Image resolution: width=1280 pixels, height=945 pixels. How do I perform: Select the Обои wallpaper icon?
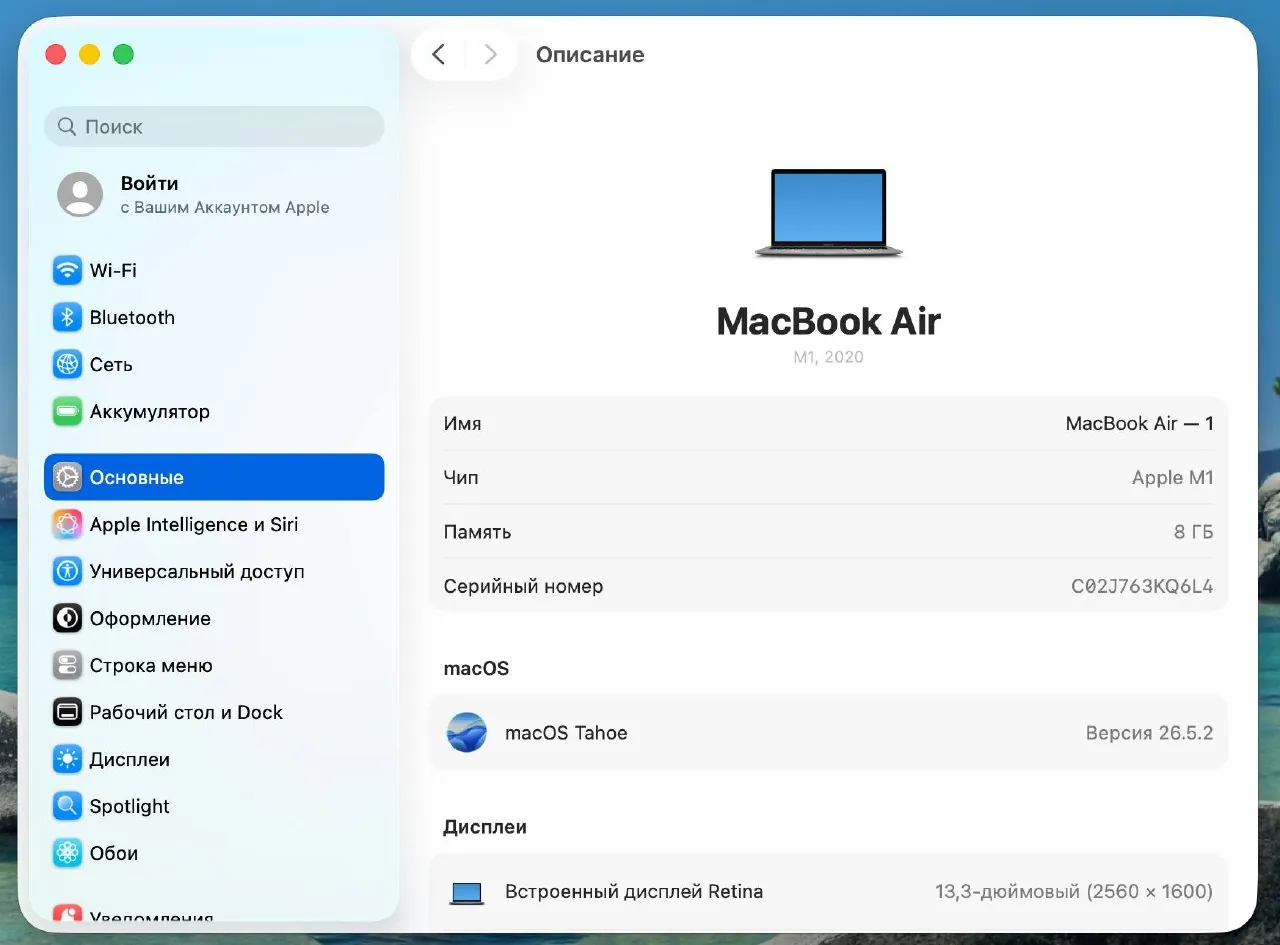pos(67,853)
